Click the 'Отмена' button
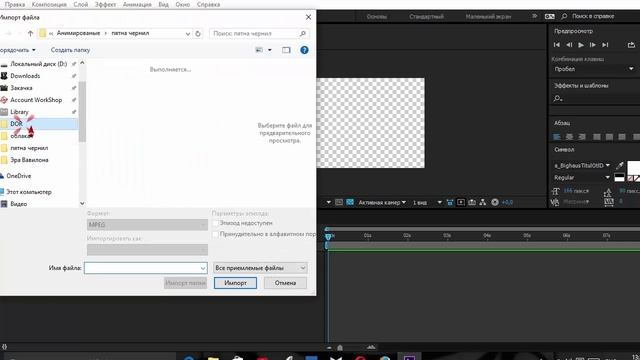640x360 pixels. 285,283
